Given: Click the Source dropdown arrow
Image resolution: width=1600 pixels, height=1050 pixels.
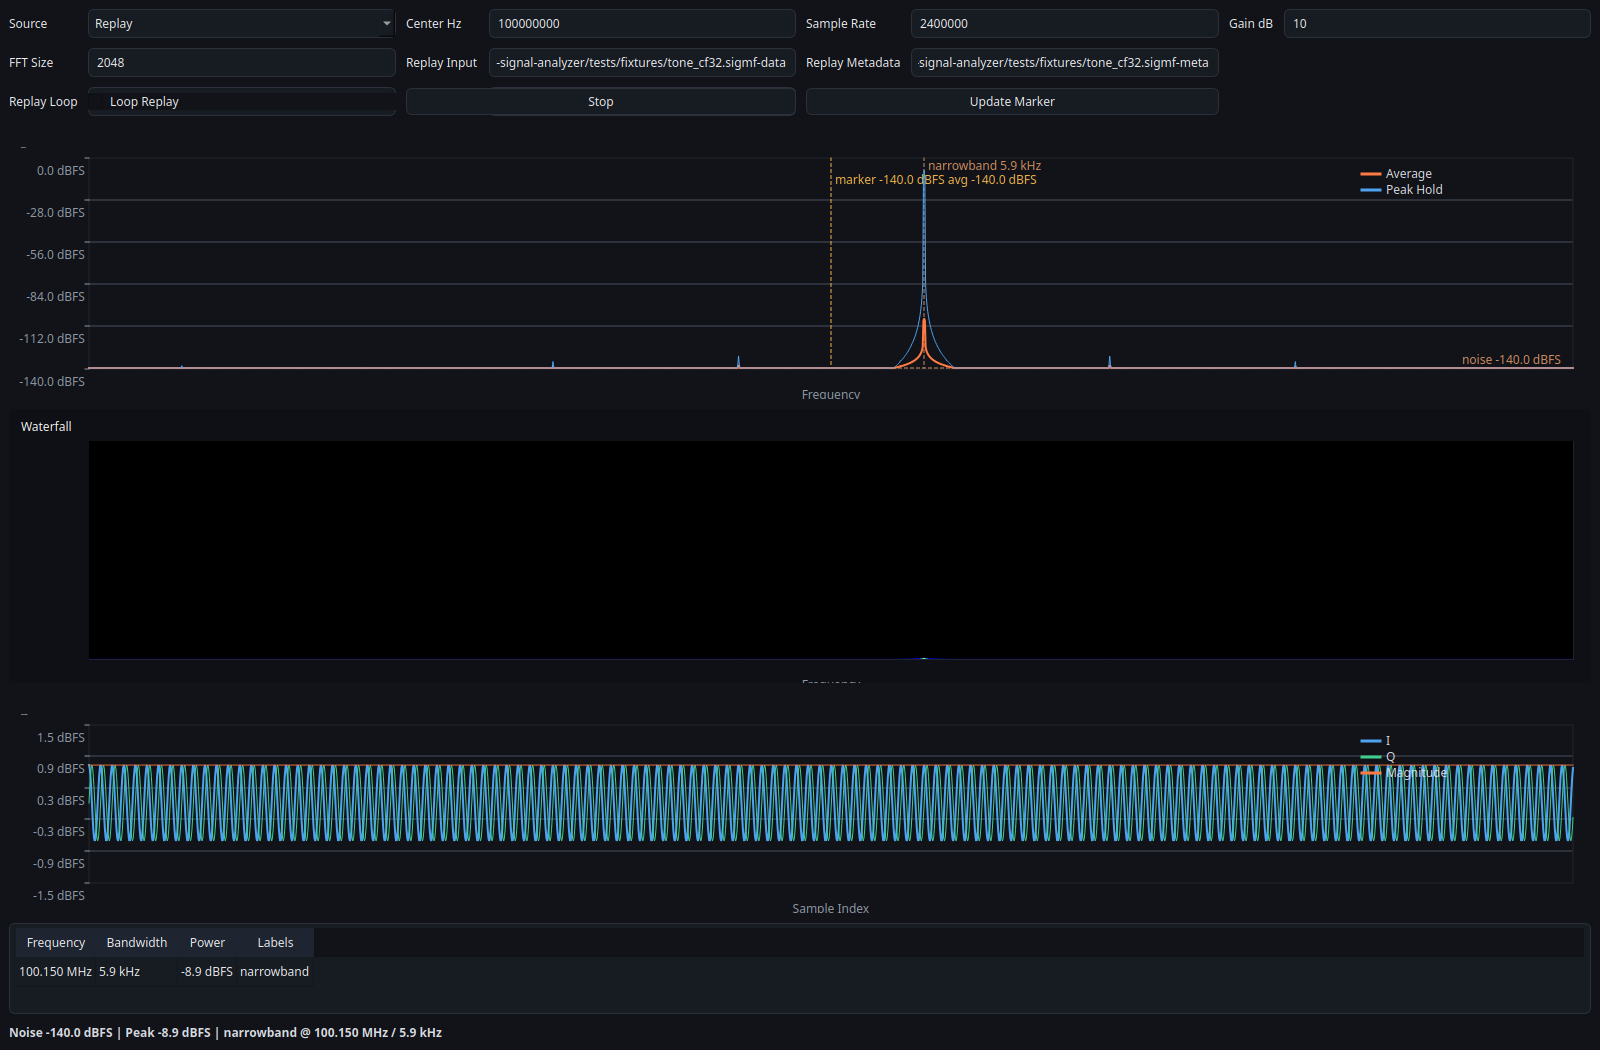Looking at the screenshot, I should (x=386, y=24).
